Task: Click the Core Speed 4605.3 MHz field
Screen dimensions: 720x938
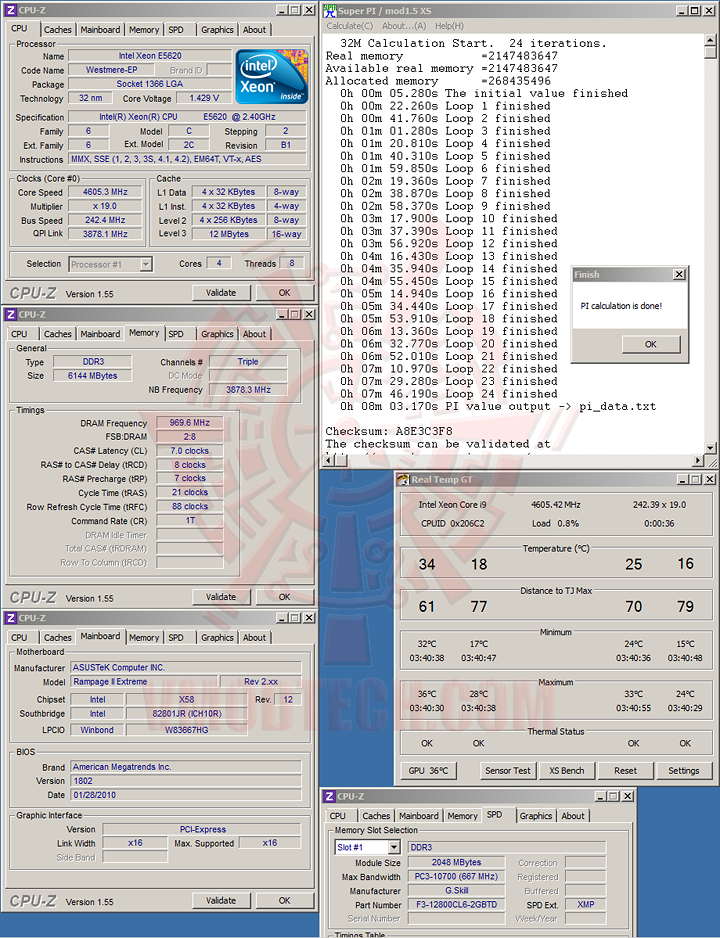Action: [x=105, y=192]
